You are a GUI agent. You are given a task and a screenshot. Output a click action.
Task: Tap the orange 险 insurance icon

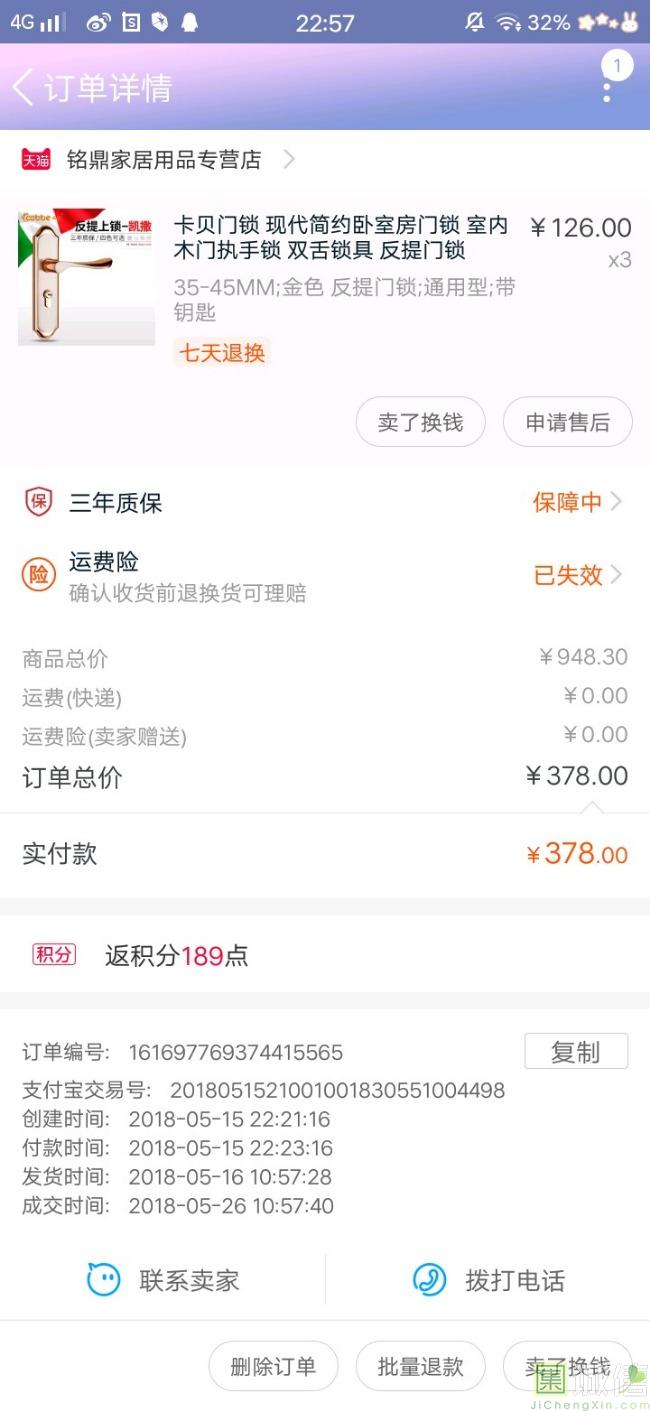pyautogui.click(x=38, y=575)
